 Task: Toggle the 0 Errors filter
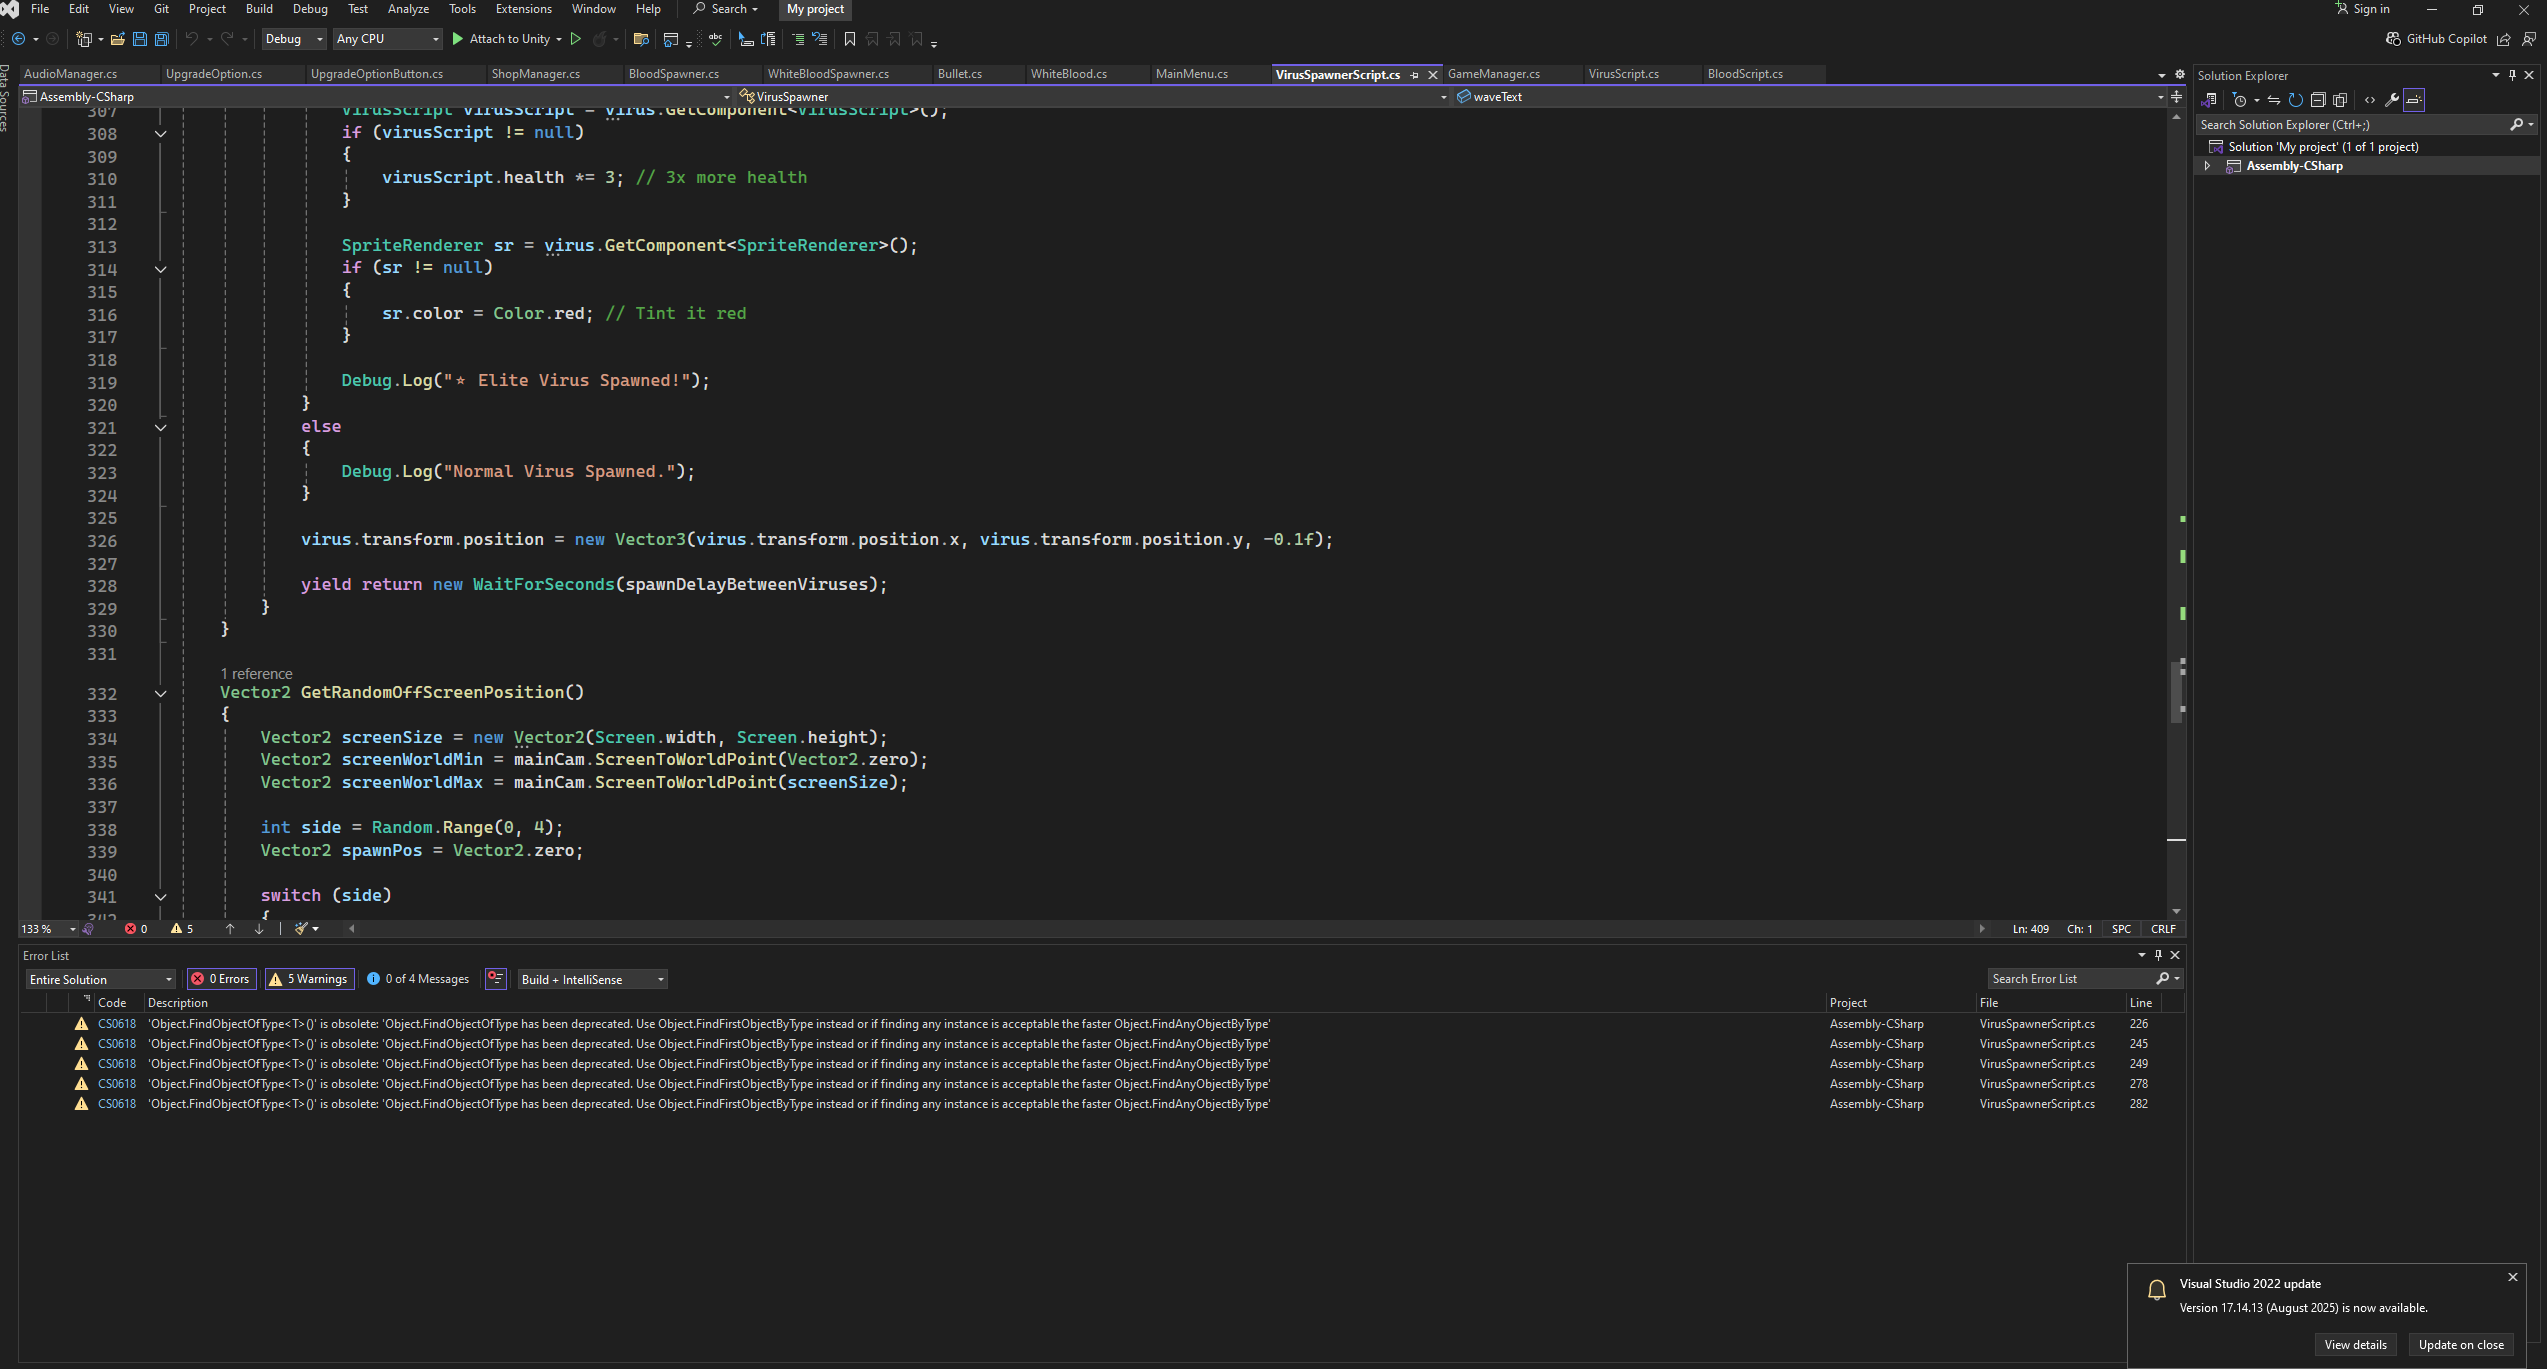pyautogui.click(x=221, y=979)
